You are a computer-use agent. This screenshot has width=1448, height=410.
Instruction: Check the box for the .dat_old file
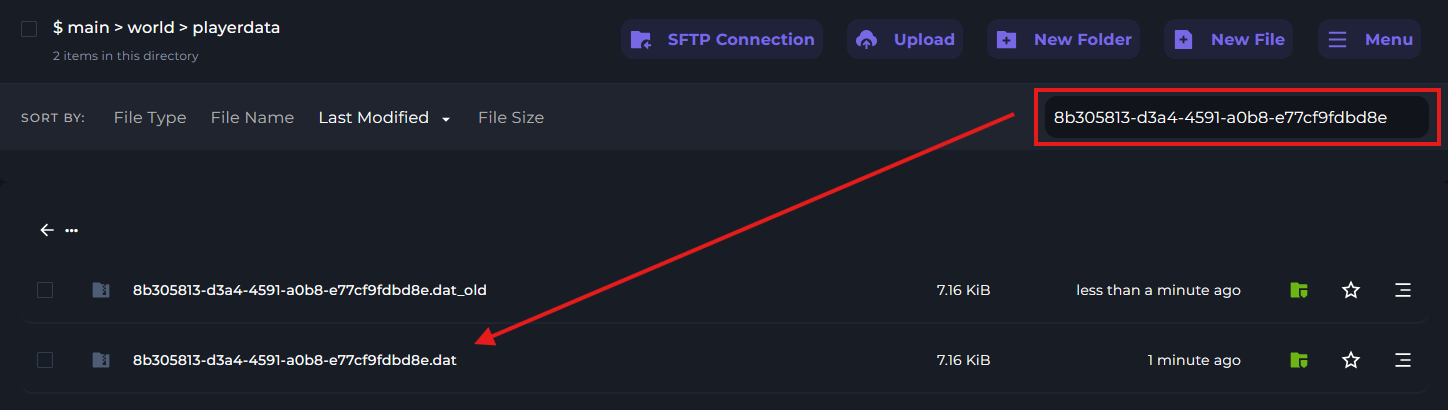(45, 291)
